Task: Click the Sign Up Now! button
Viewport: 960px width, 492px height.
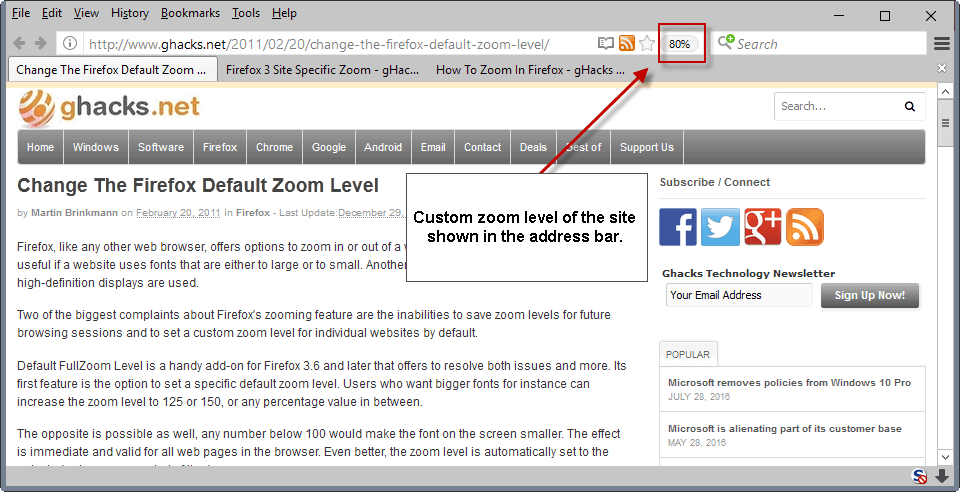Action: (869, 296)
